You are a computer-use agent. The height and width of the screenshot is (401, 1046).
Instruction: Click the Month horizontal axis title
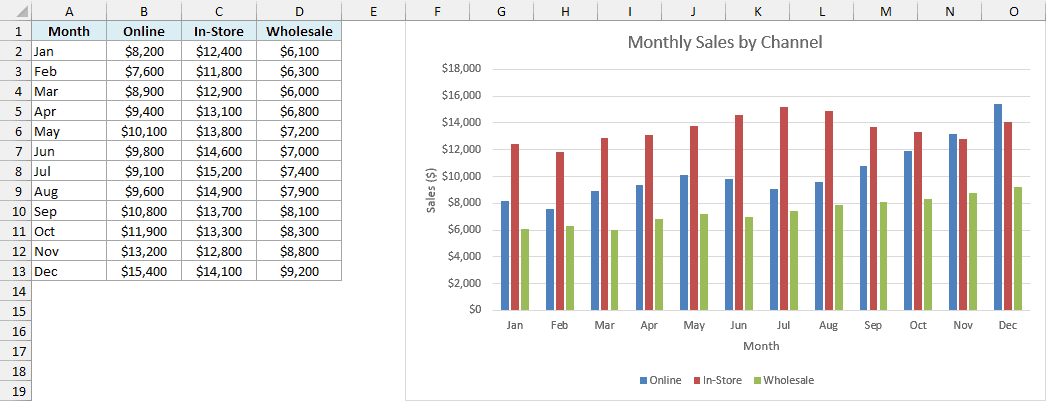pyautogui.click(x=760, y=346)
